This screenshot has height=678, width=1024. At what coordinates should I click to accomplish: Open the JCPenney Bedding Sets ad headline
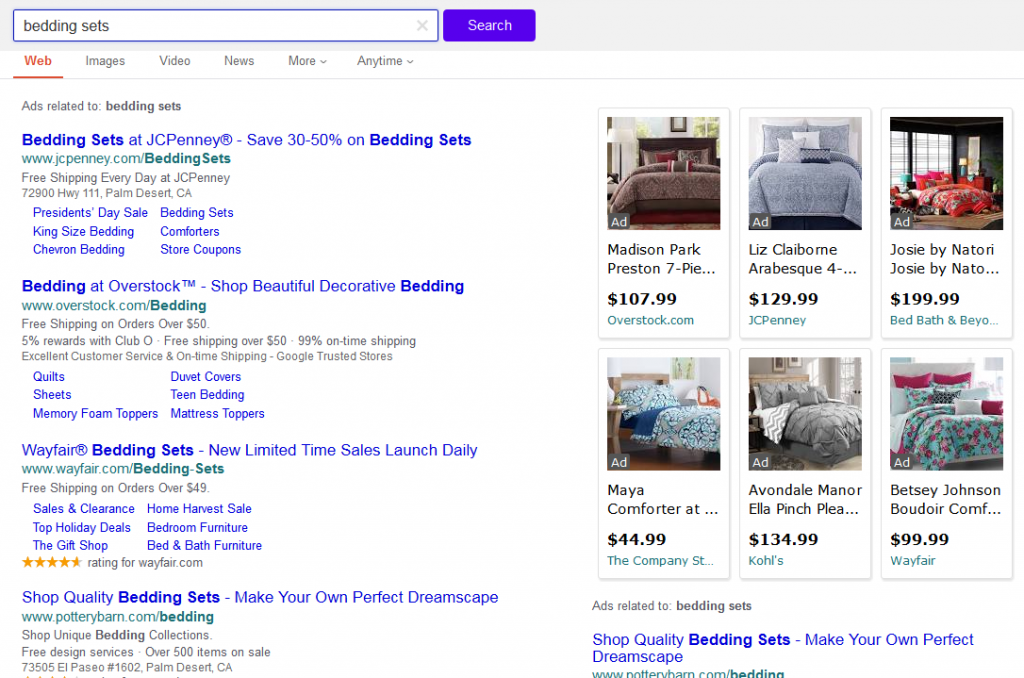[x=246, y=140]
